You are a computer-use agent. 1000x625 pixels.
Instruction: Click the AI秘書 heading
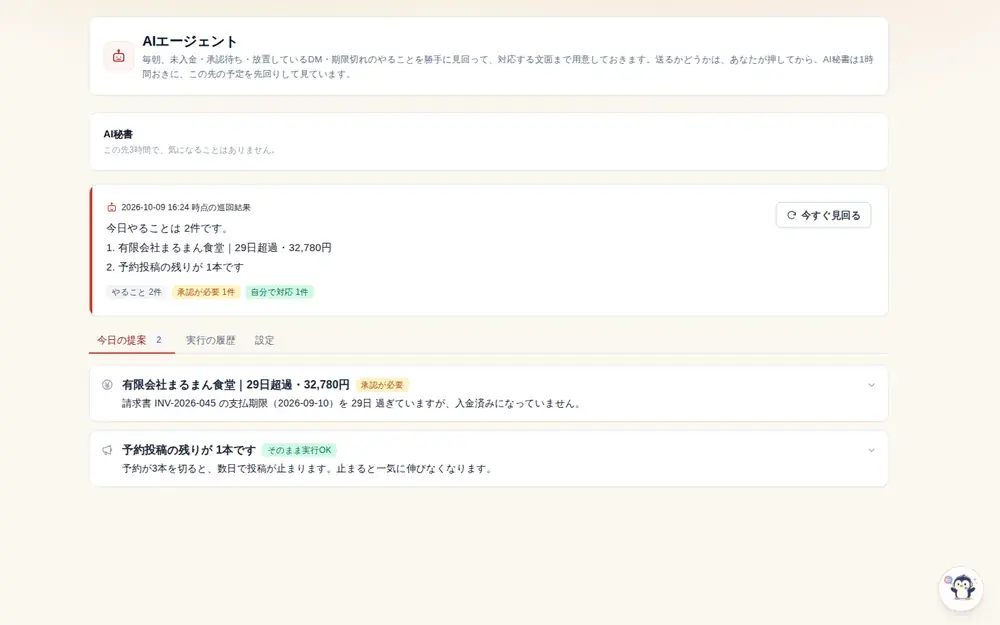tap(118, 134)
